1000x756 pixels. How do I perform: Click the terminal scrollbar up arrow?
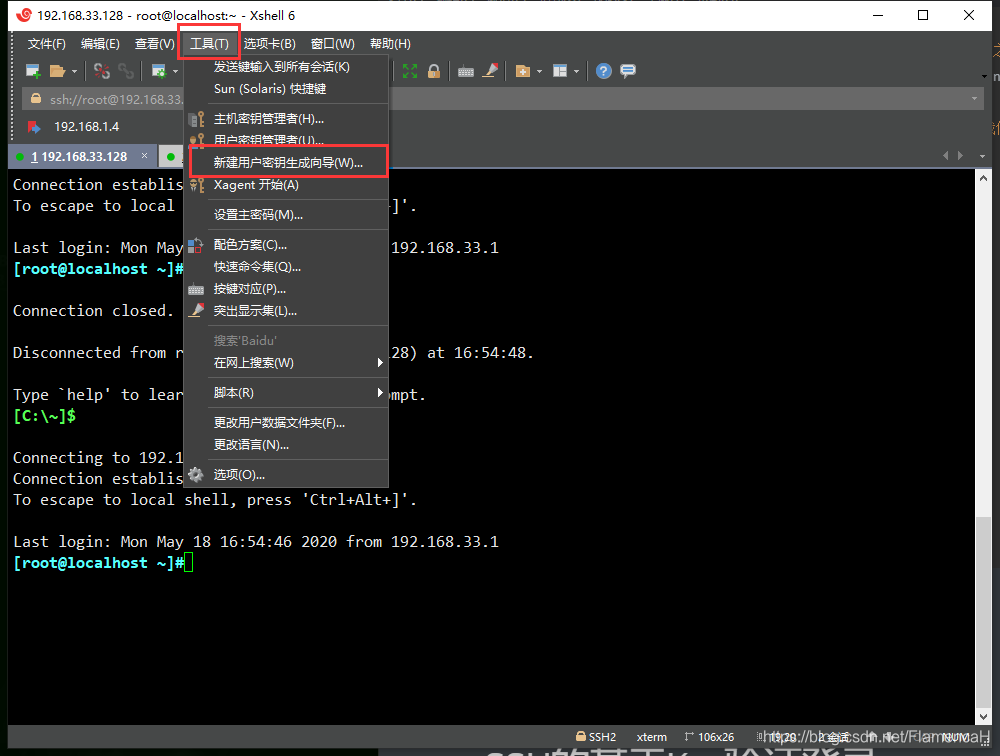(x=983, y=179)
